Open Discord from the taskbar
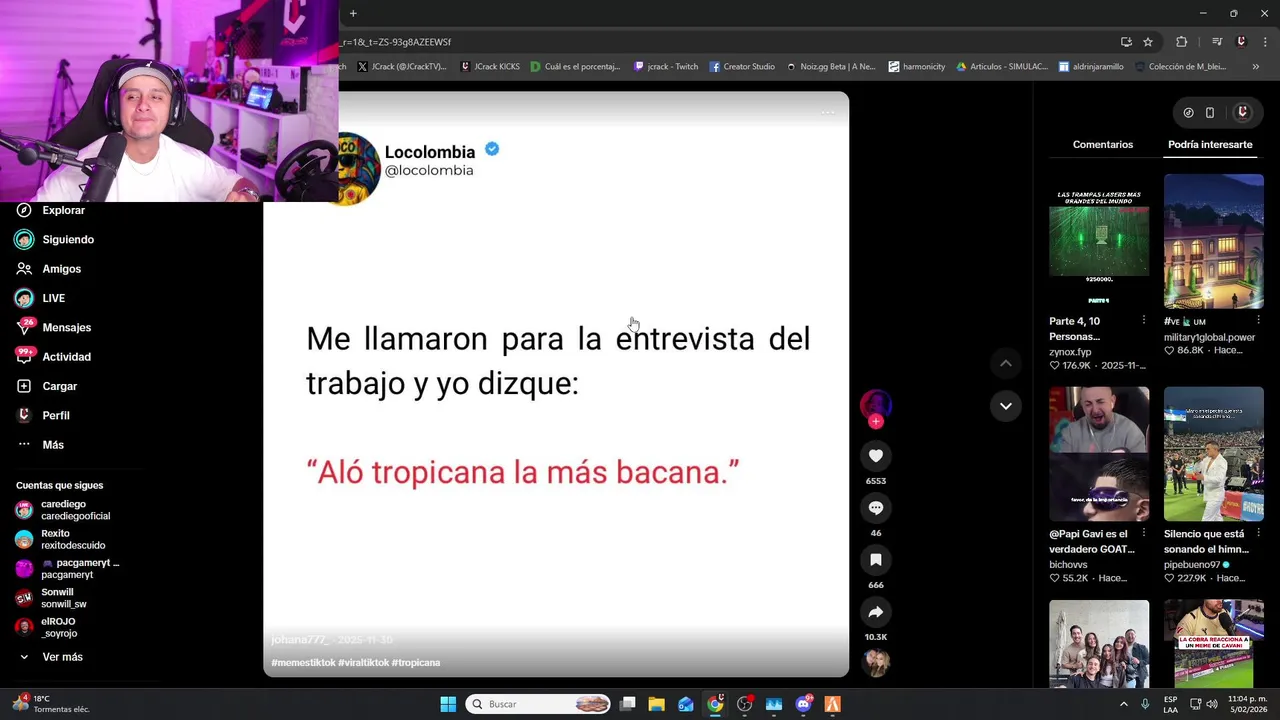This screenshot has width=1280, height=720. pos(803,704)
